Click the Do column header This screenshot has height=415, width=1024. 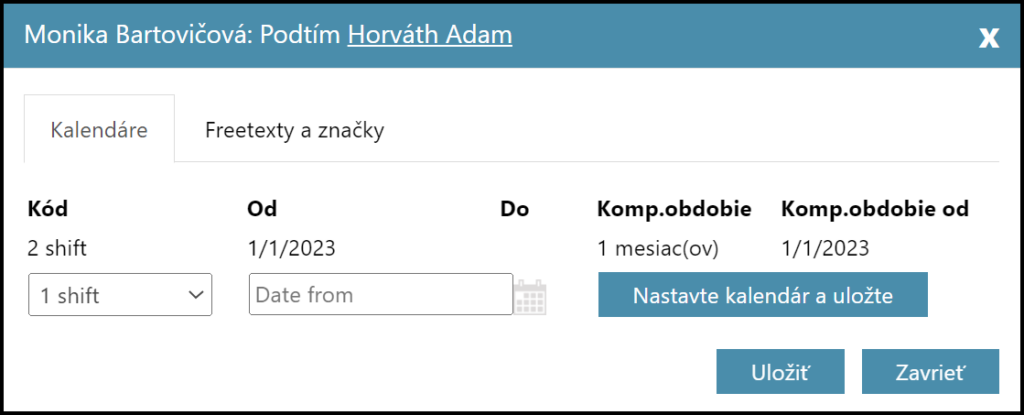coord(514,210)
